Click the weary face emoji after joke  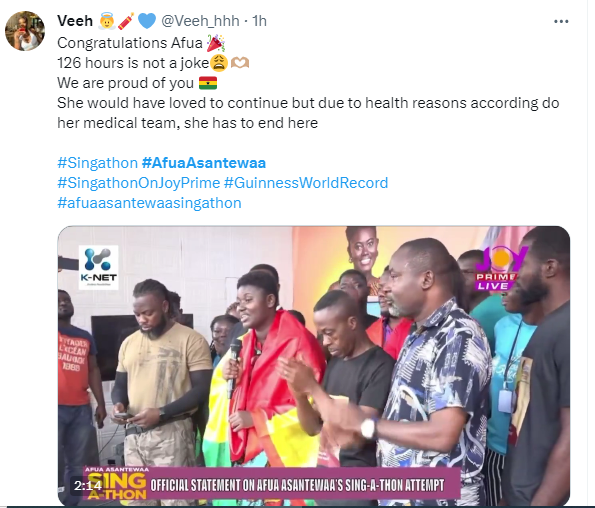point(219,63)
